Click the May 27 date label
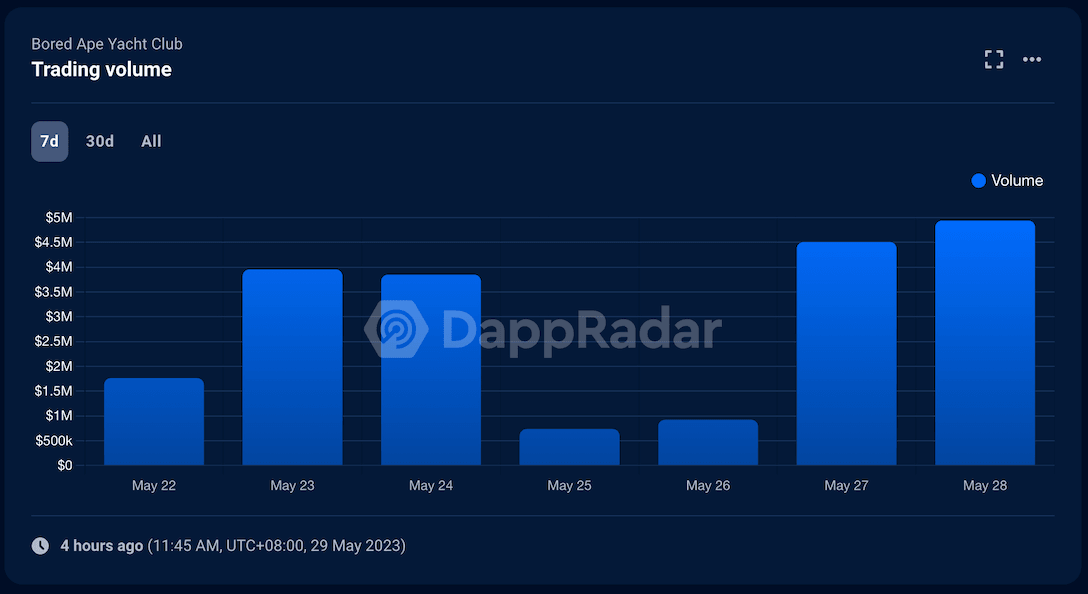Image resolution: width=1088 pixels, height=594 pixels. point(847,486)
